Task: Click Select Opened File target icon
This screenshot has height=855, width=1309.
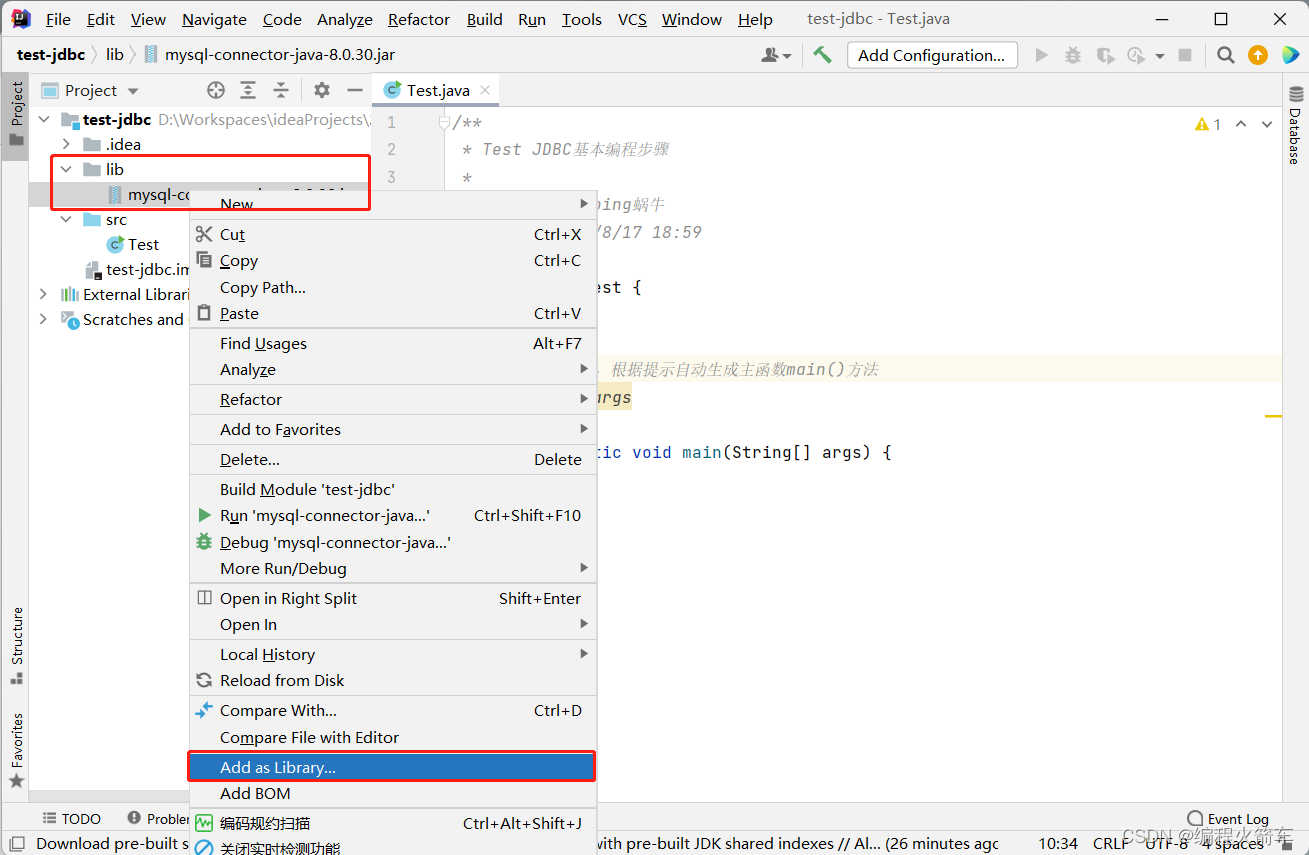Action: click(x=216, y=90)
